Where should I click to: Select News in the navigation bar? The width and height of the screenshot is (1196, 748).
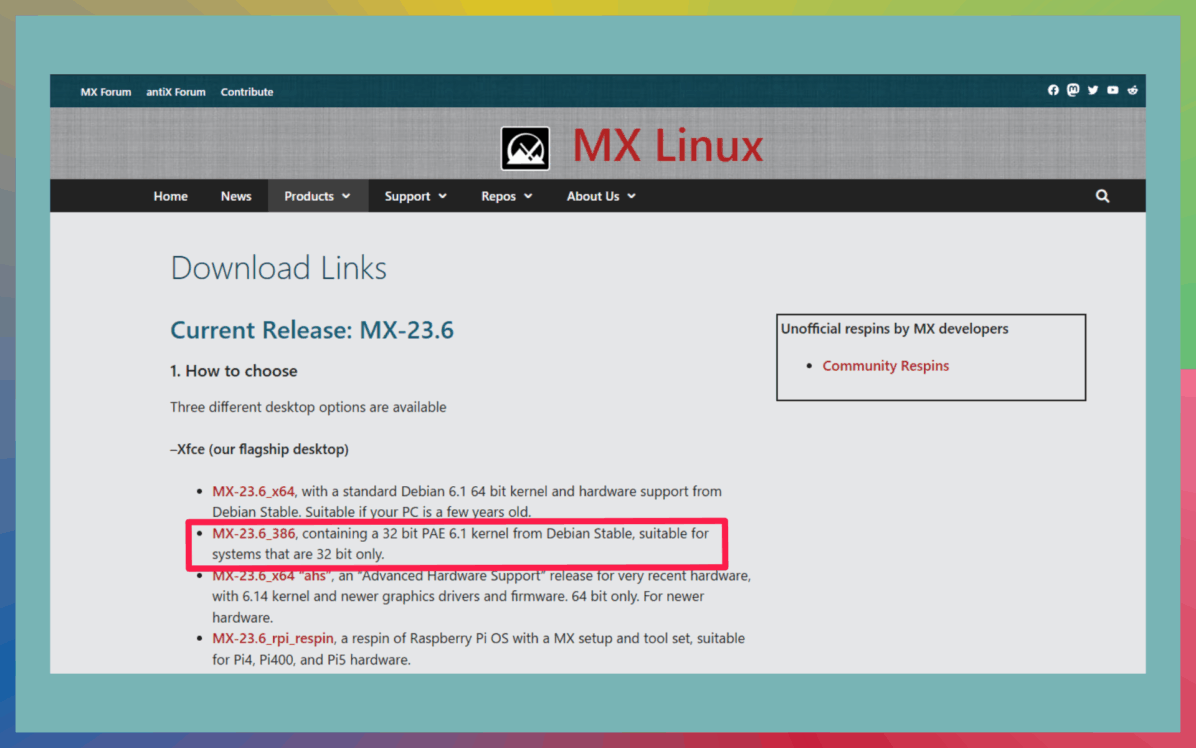[x=236, y=195]
